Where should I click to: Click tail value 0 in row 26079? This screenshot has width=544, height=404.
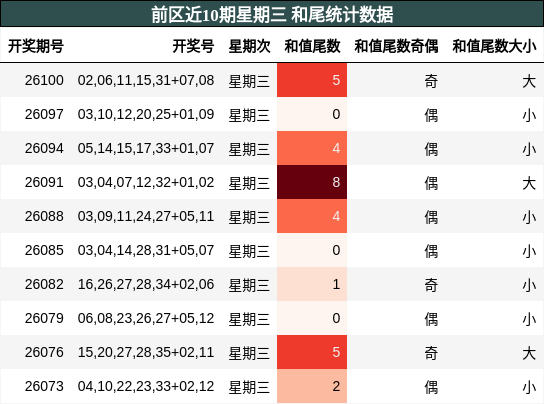click(x=312, y=318)
